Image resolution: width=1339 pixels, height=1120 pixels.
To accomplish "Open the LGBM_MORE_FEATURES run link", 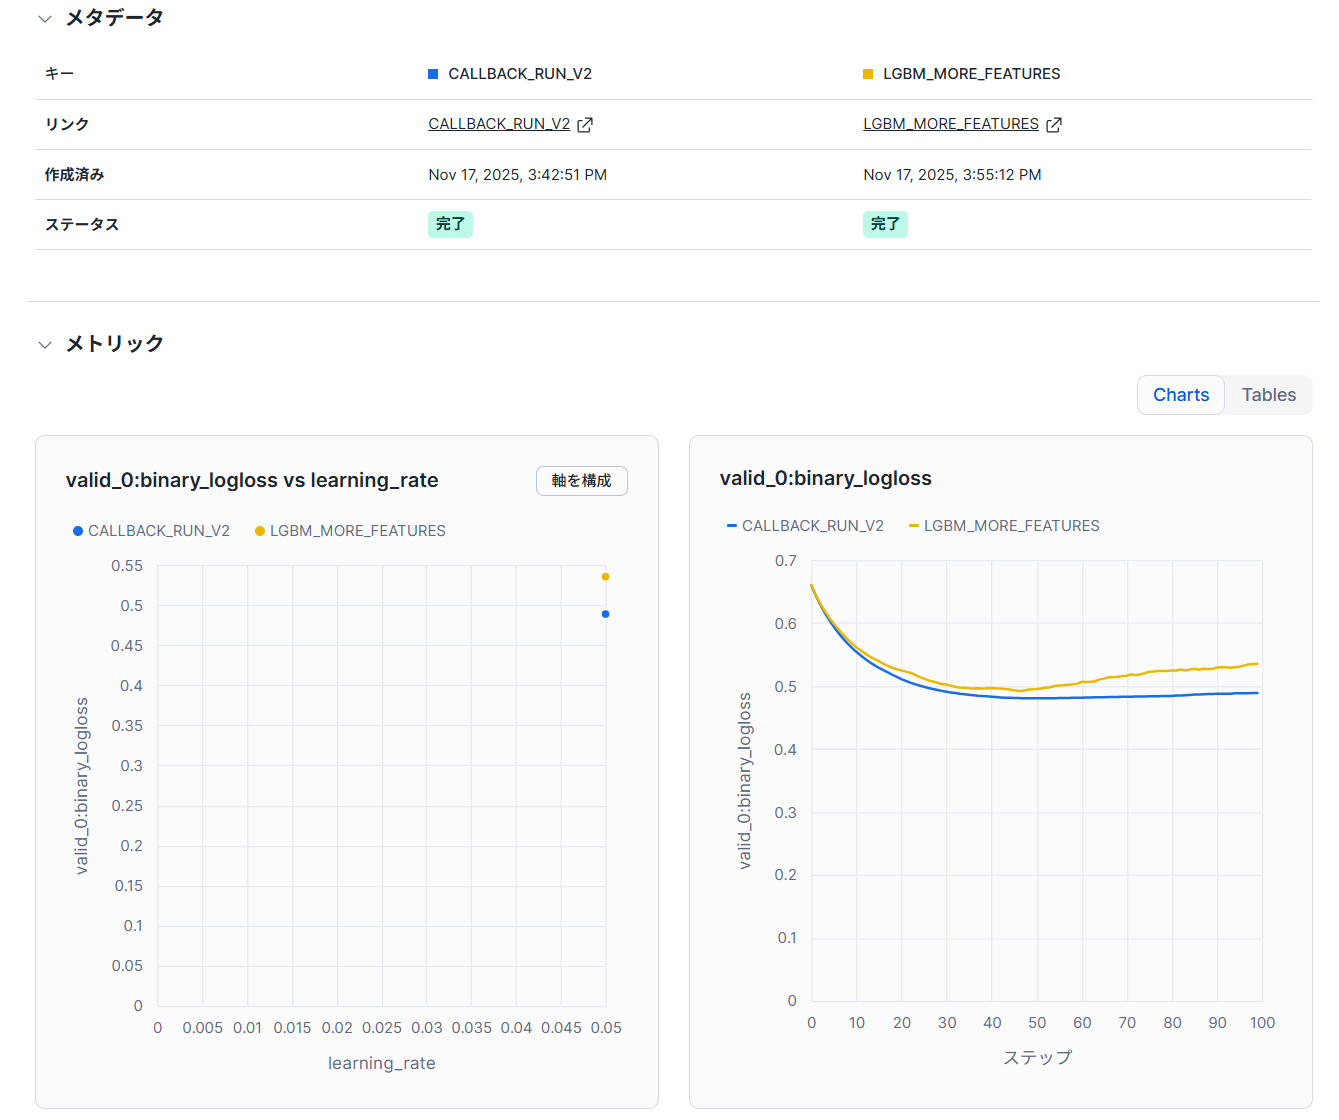I will click(x=950, y=124).
